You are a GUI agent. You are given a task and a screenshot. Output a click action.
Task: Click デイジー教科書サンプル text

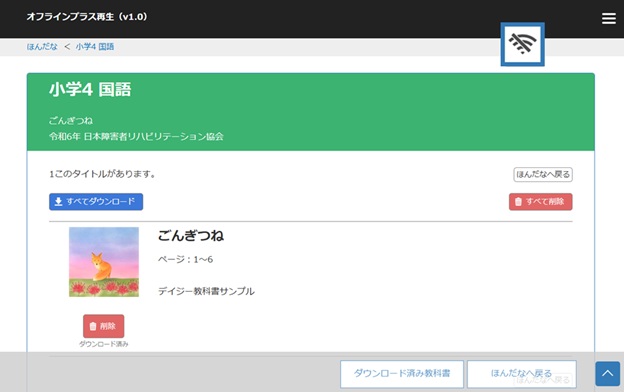[206, 291]
